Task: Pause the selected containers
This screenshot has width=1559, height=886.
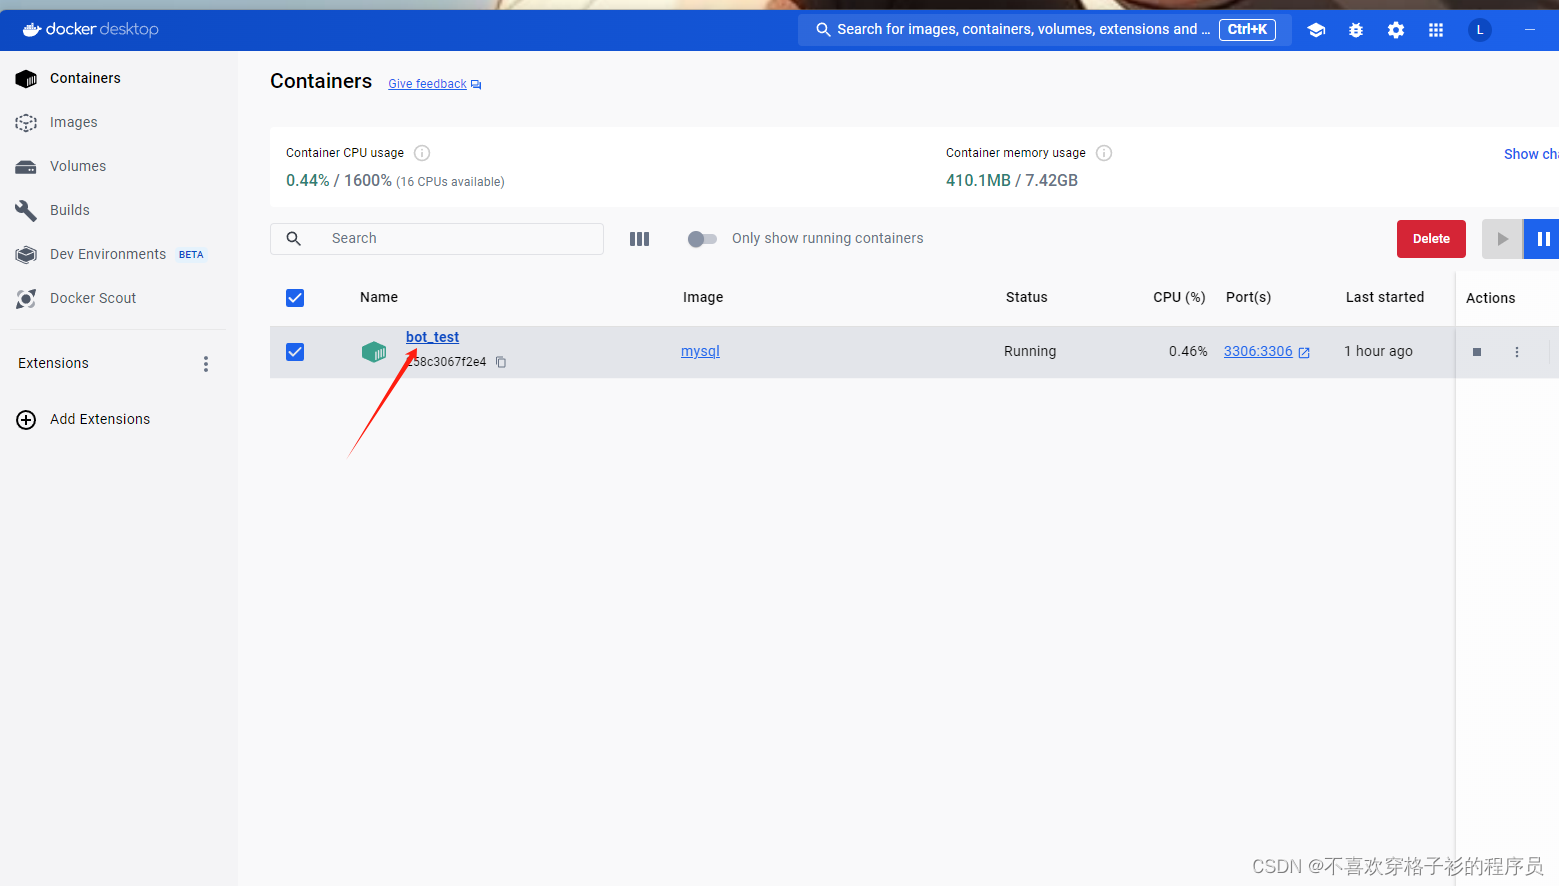Action: pyautogui.click(x=1542, y=239)
